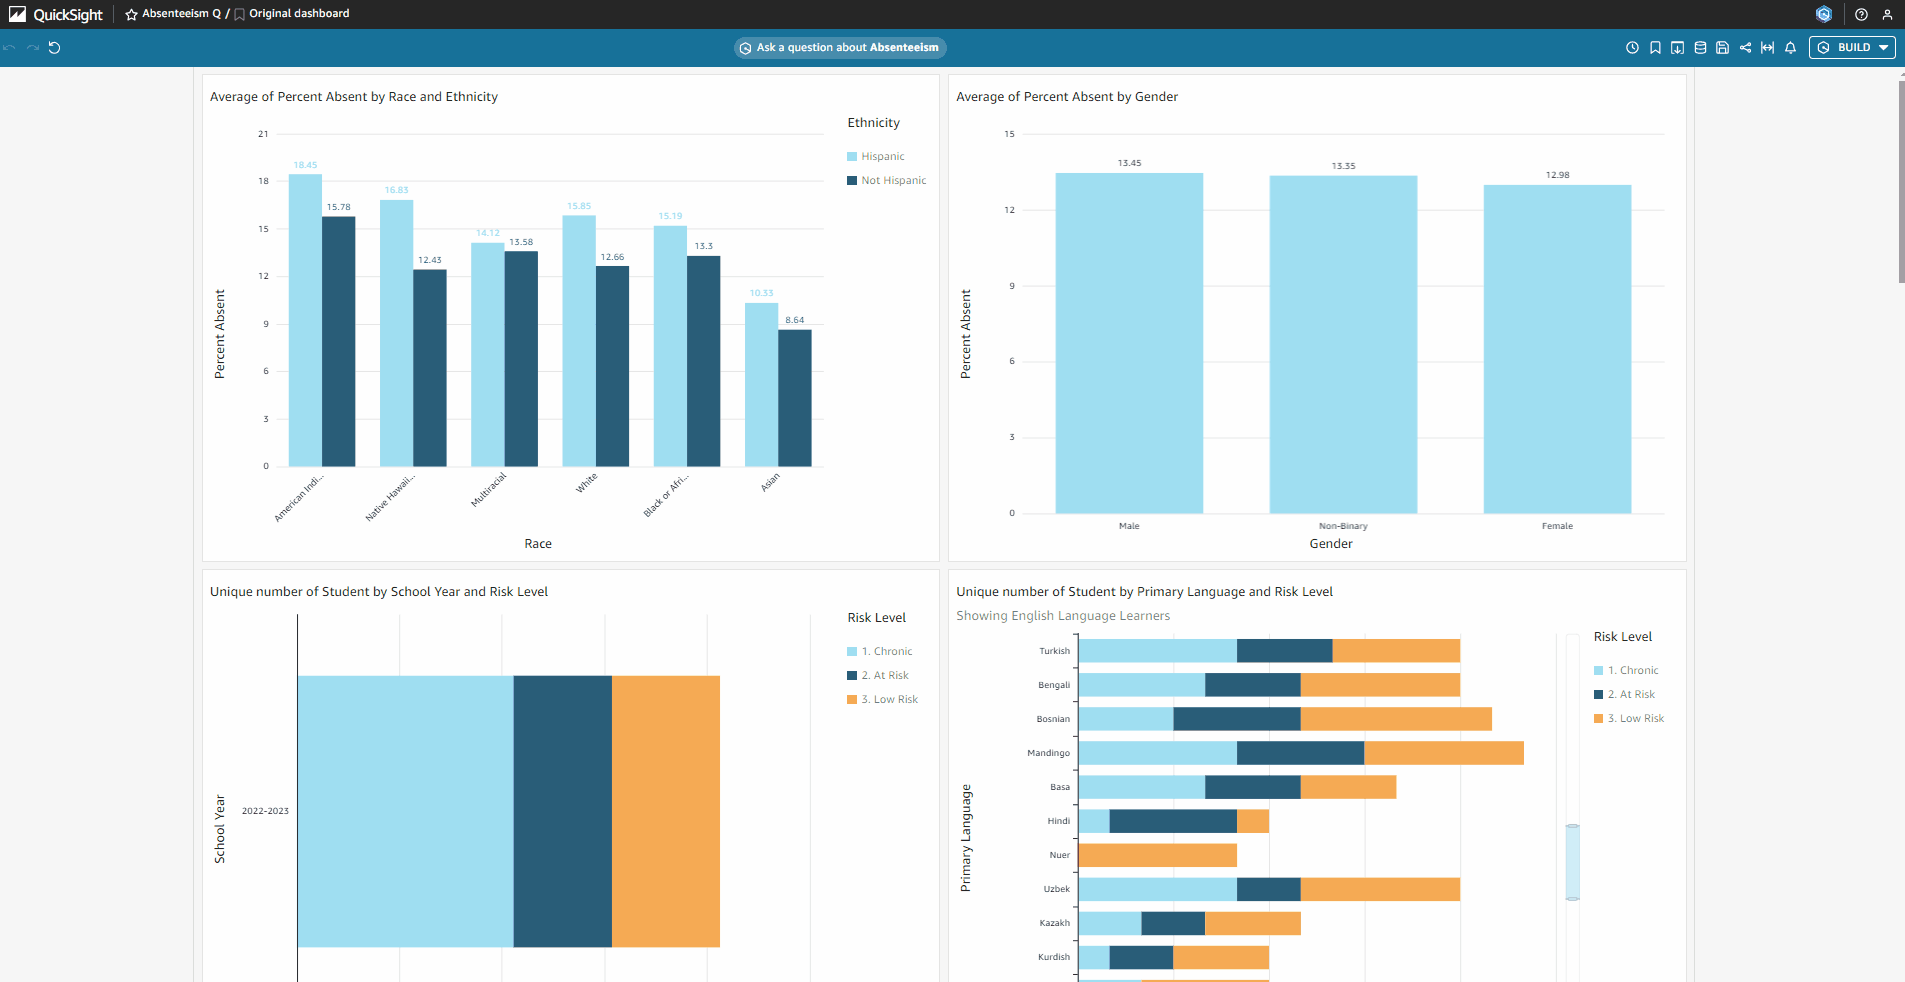Click the Primary Language chart vertical scroll slider
Image resolution: width=1905 pixels, height=982 pixels.
click(1573, 862)
